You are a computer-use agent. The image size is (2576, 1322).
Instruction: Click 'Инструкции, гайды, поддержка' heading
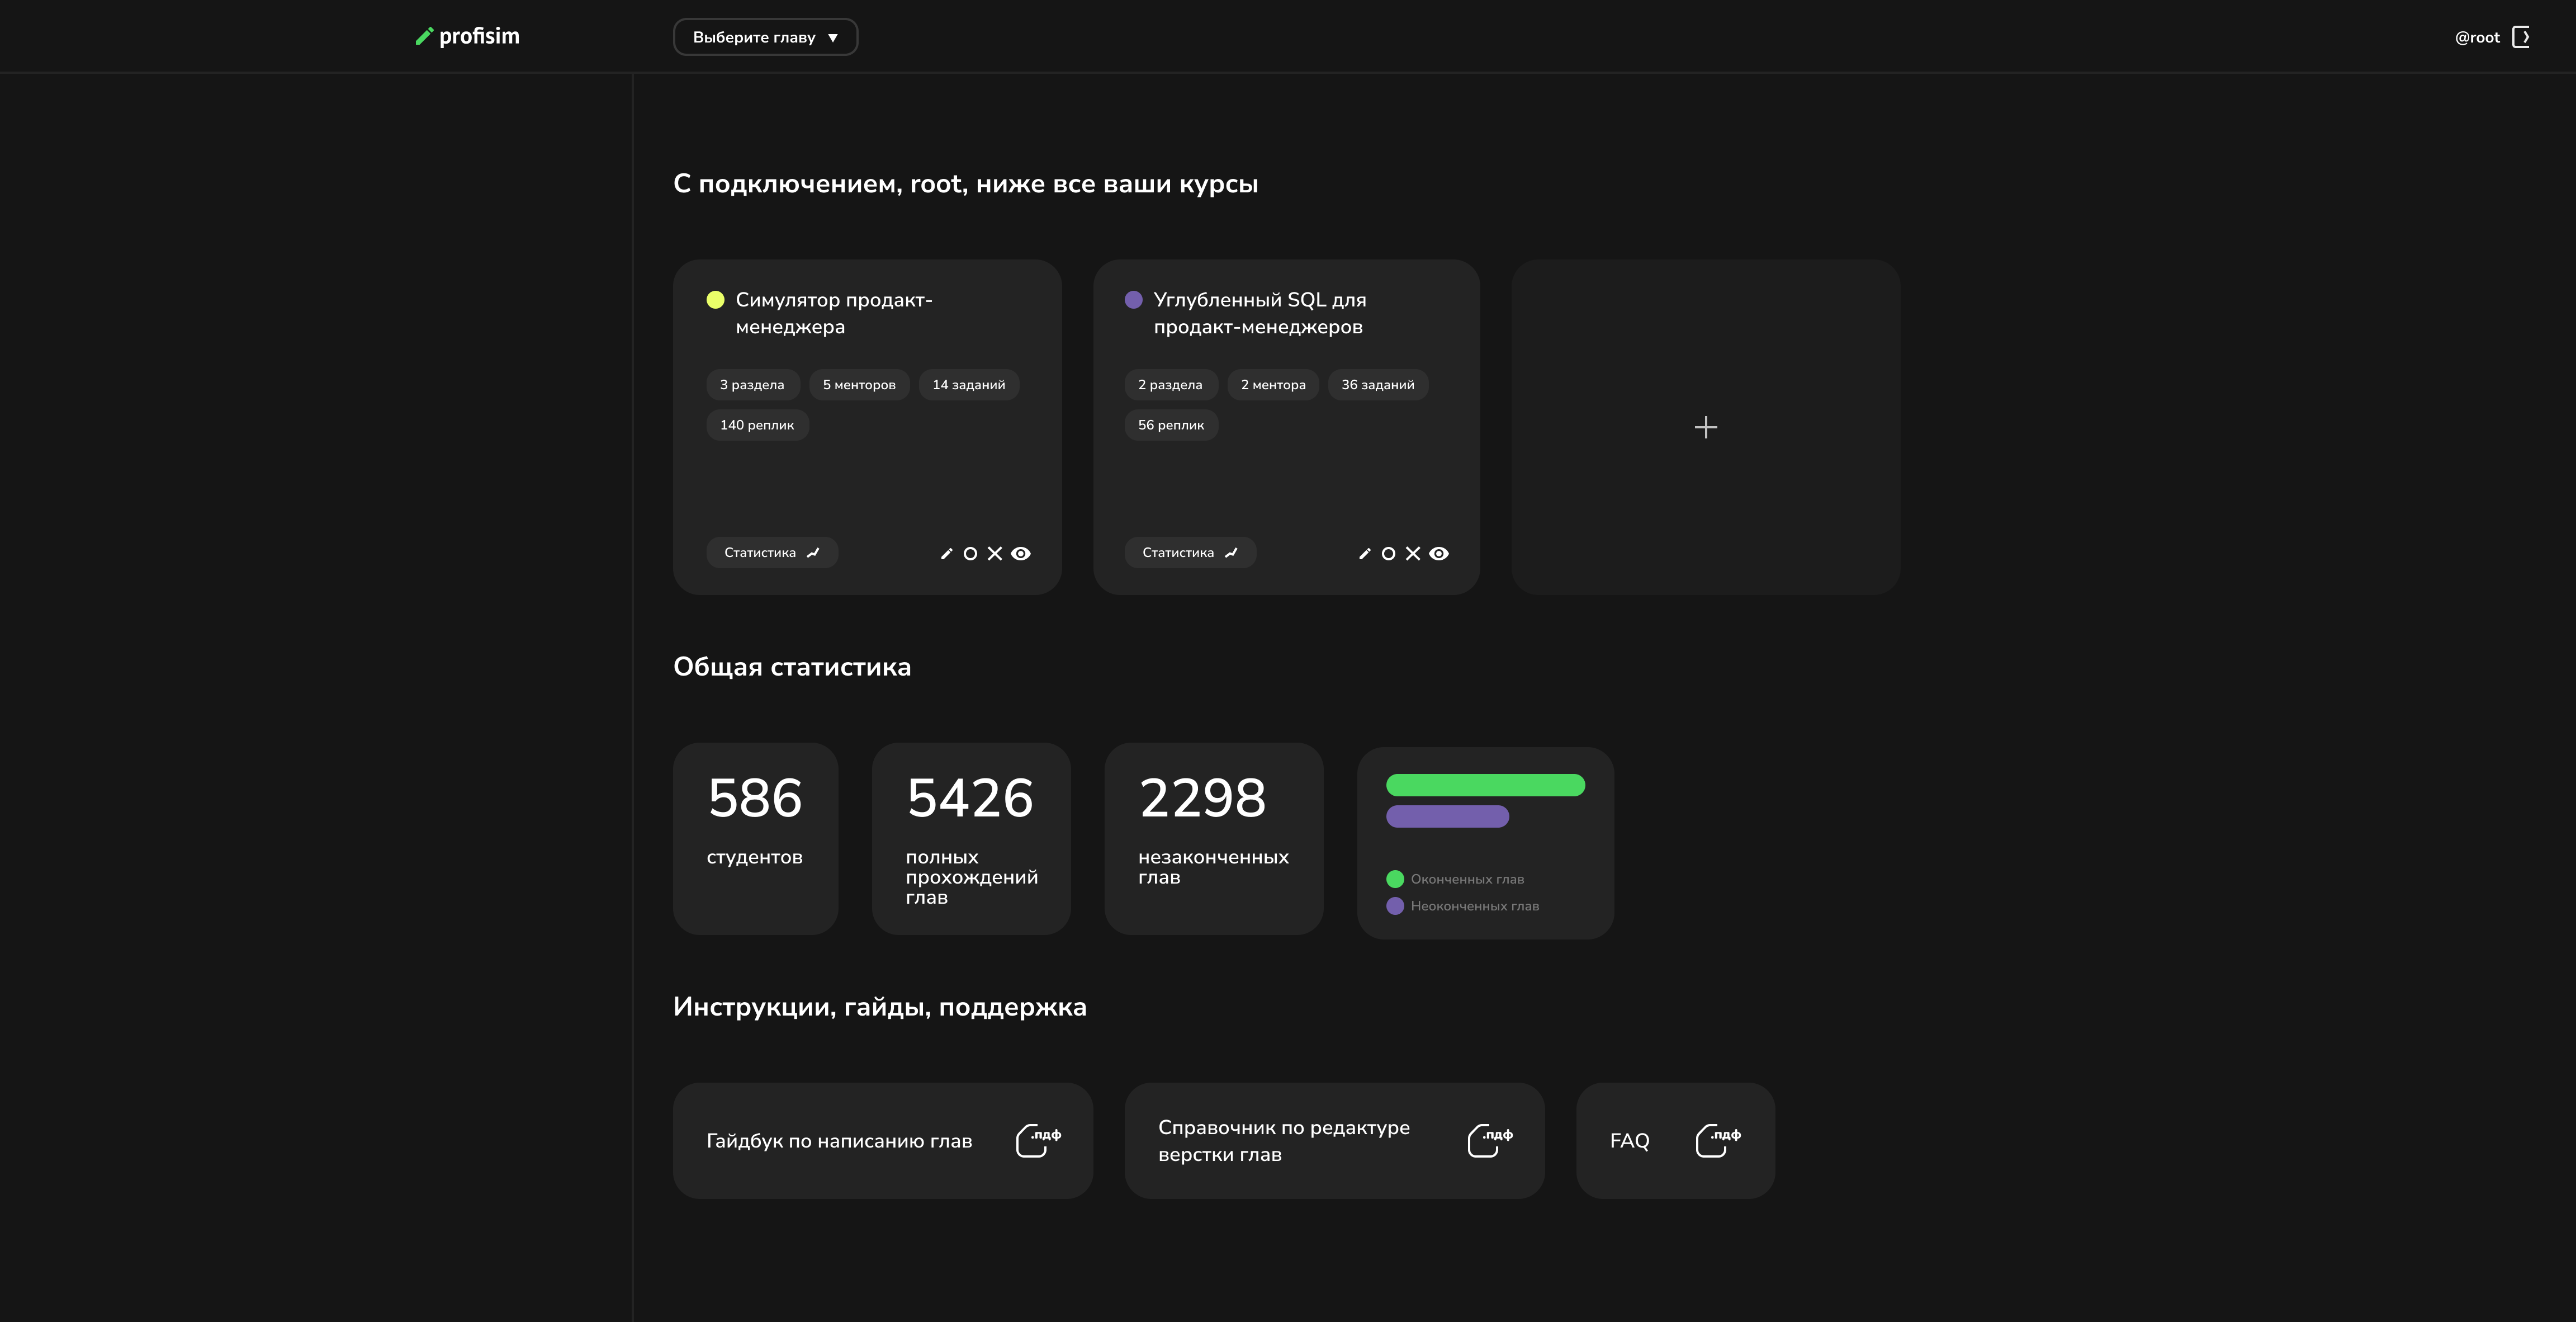(x=880, y=1007)
